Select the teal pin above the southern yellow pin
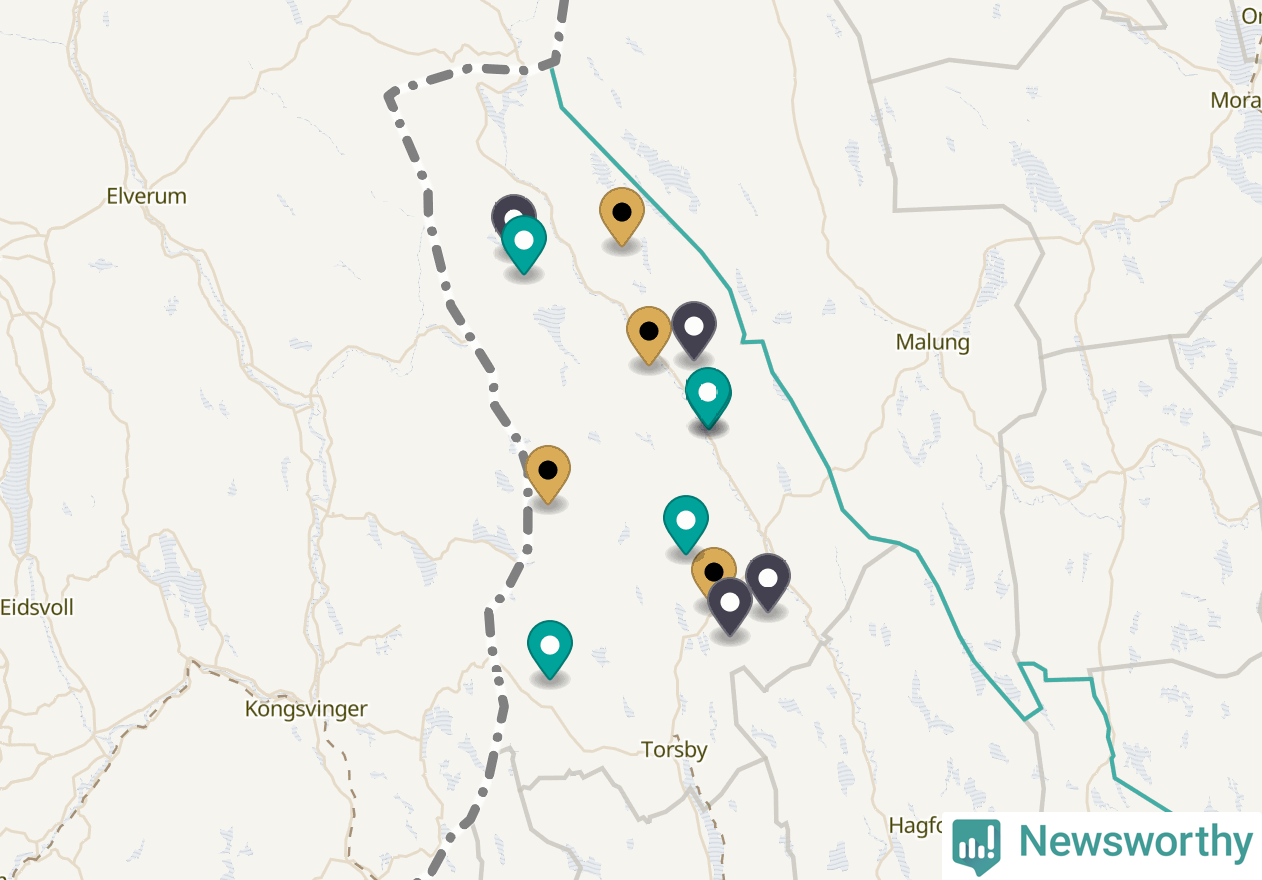 pos(686,524)
